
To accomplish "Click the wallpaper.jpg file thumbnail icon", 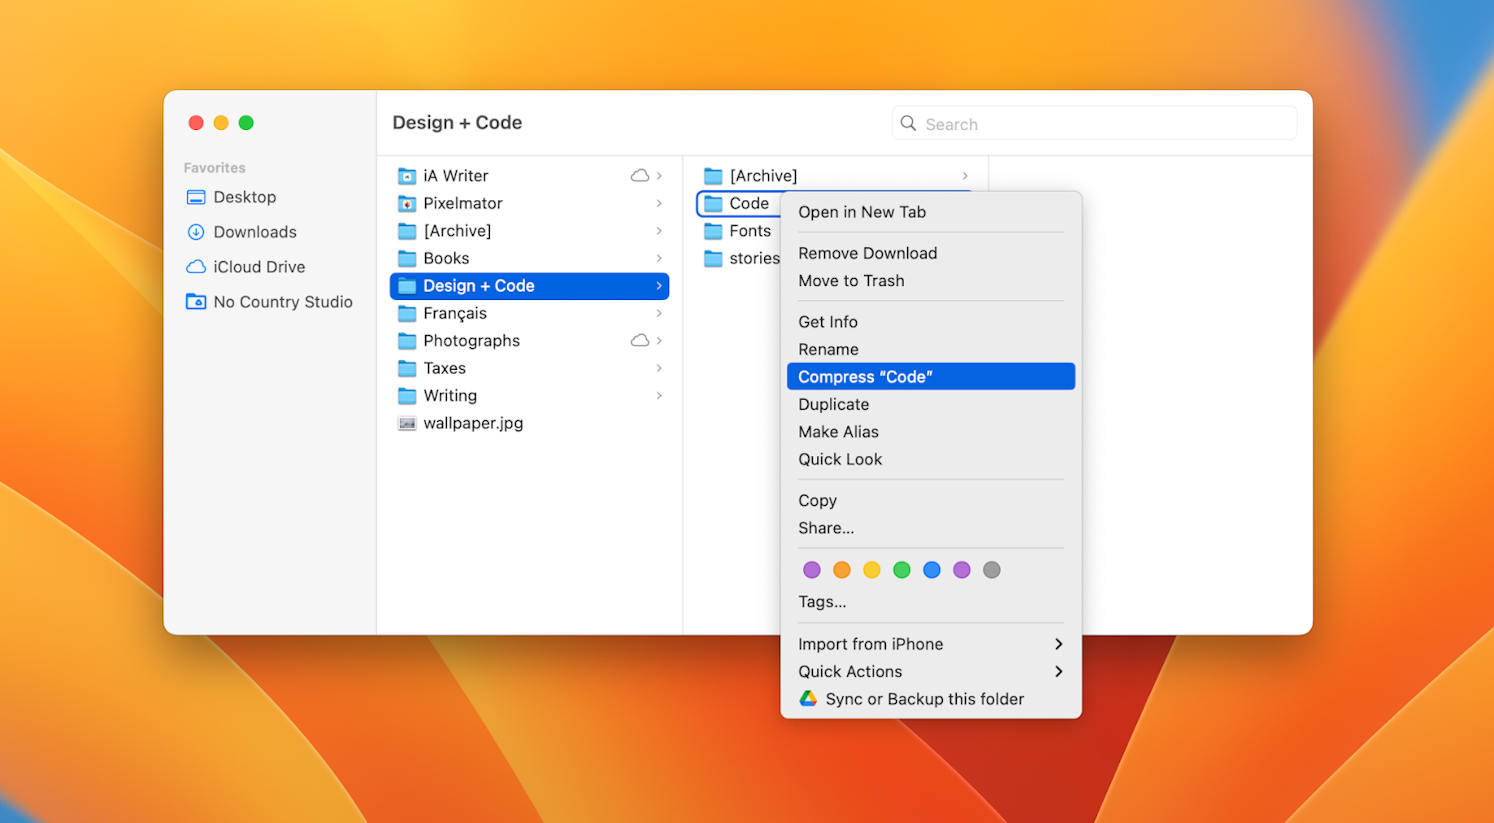I will click(x=407, y=423).
